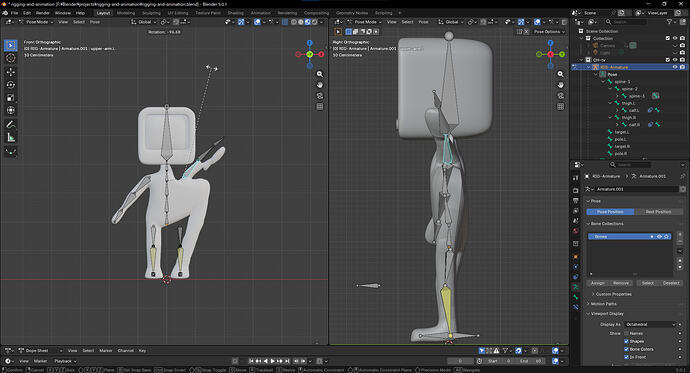Choose the Move tool in left toolbar

[x=11, y=72]
